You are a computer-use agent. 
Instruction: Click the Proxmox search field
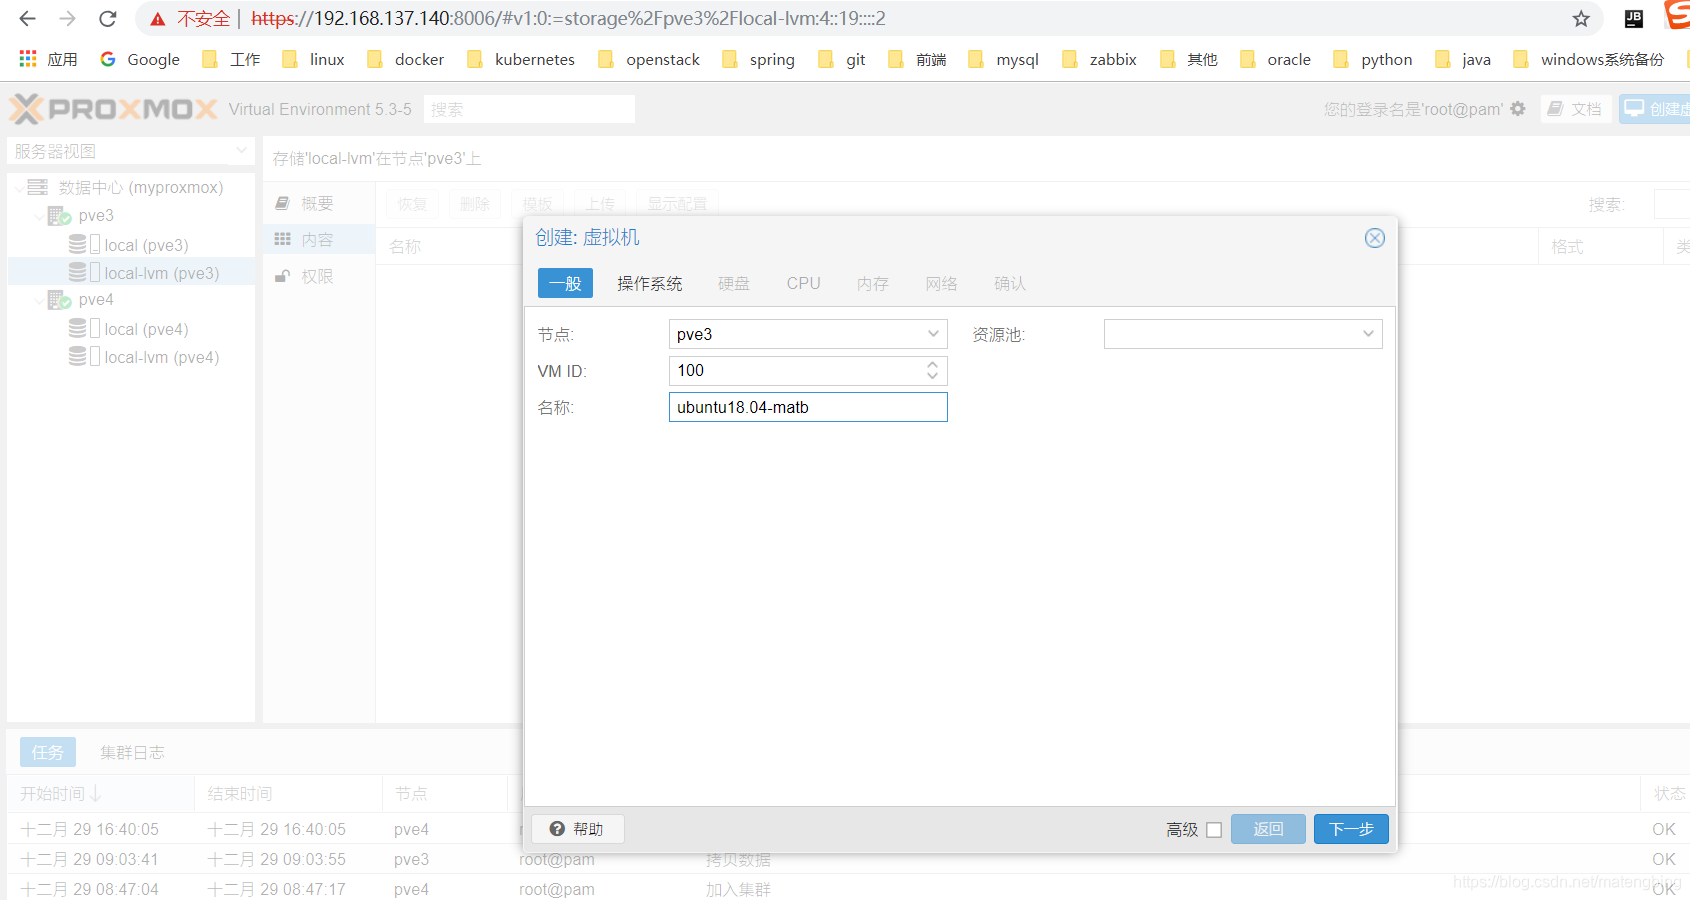click(529, 109)
